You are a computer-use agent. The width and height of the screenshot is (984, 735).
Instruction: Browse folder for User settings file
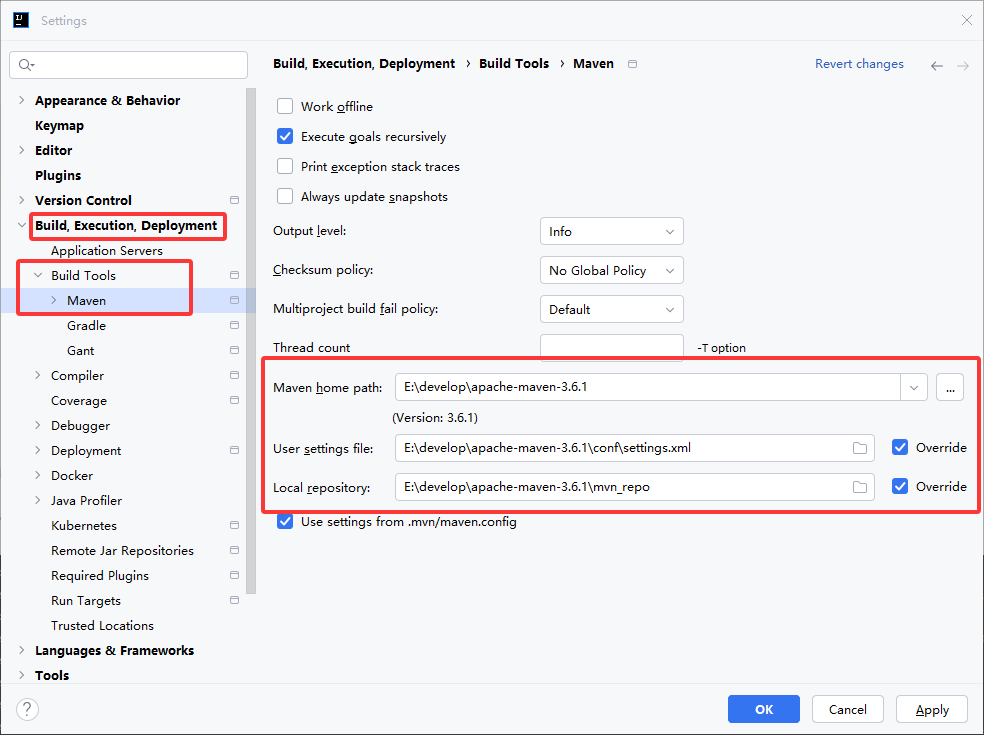(860, 448)
